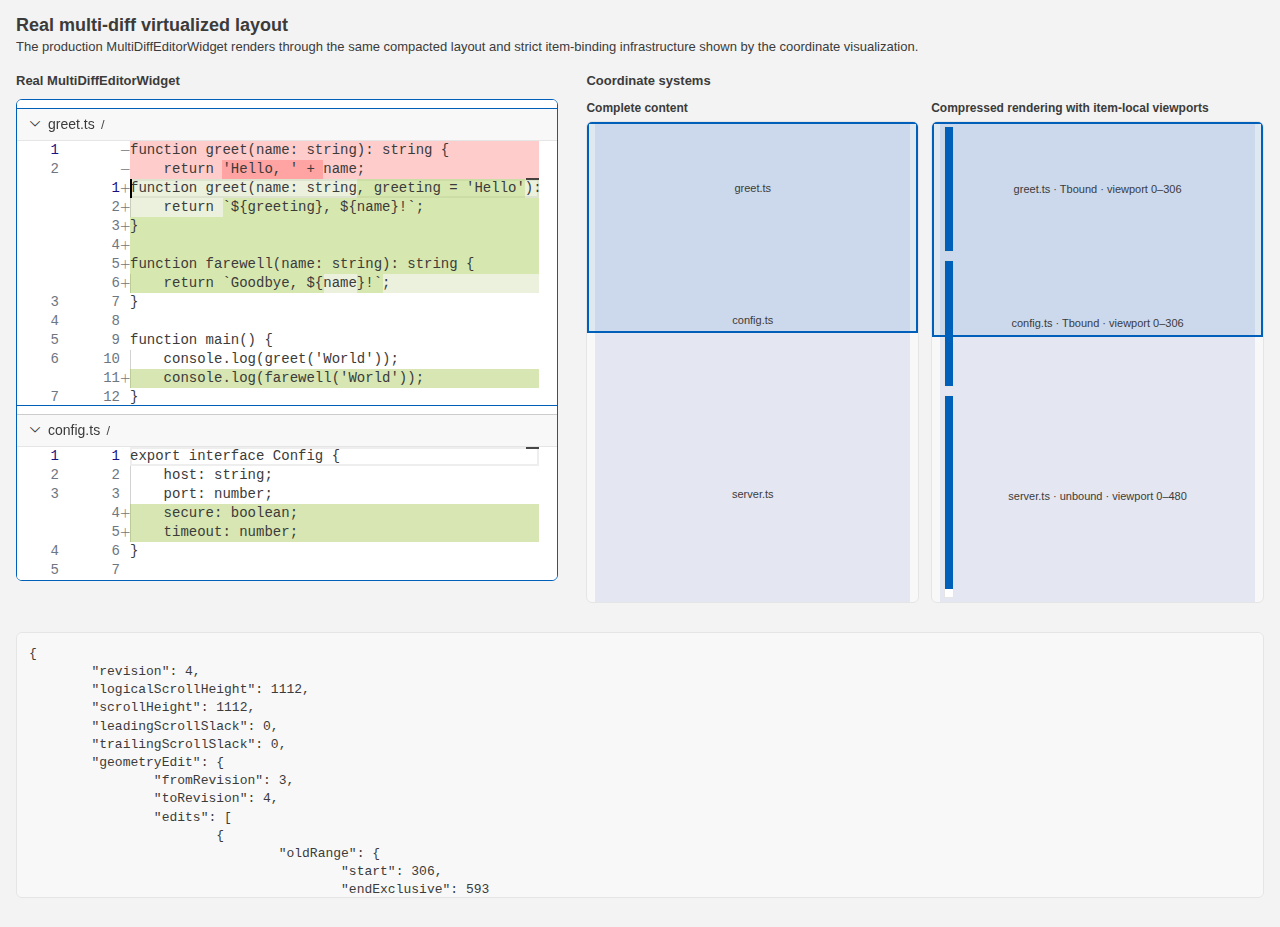This screenshot has height=927, width=1280.
Task: Click the JSON line "scrollHeight": 1112
Action: (x=174, y=707)
